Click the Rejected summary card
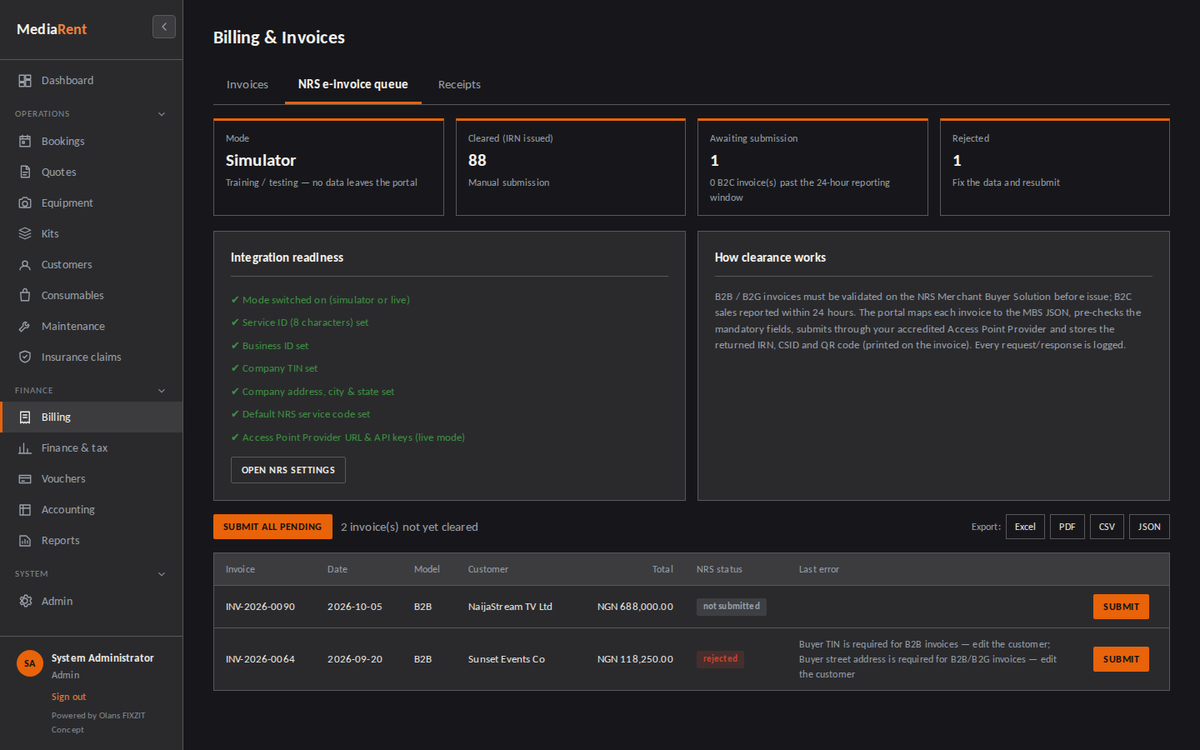This screenshot has width=1200, height=750. tap(1055, 167)
